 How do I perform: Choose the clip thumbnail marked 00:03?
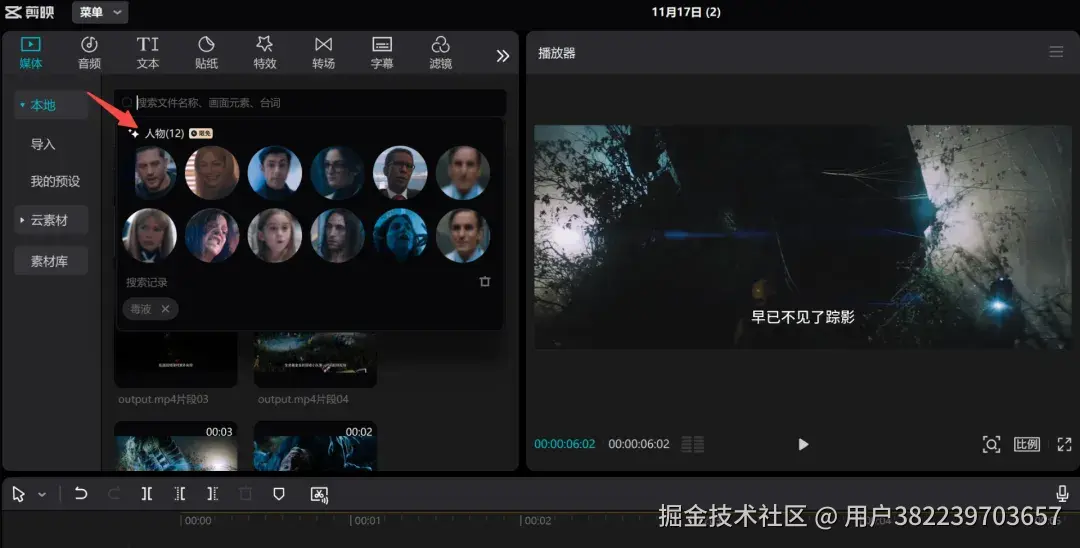click(x=176, y=446)
